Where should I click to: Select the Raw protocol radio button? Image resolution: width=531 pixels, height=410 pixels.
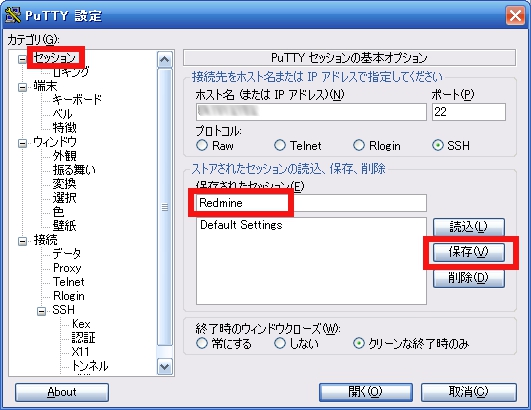point(202,146)
